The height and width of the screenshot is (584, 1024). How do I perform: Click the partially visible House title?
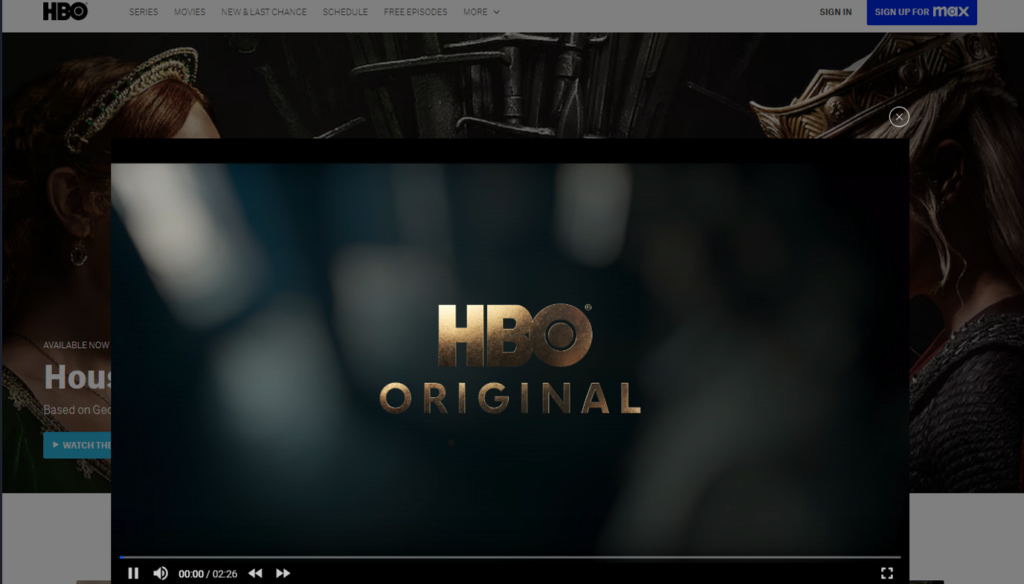click(x=77, y=377)
